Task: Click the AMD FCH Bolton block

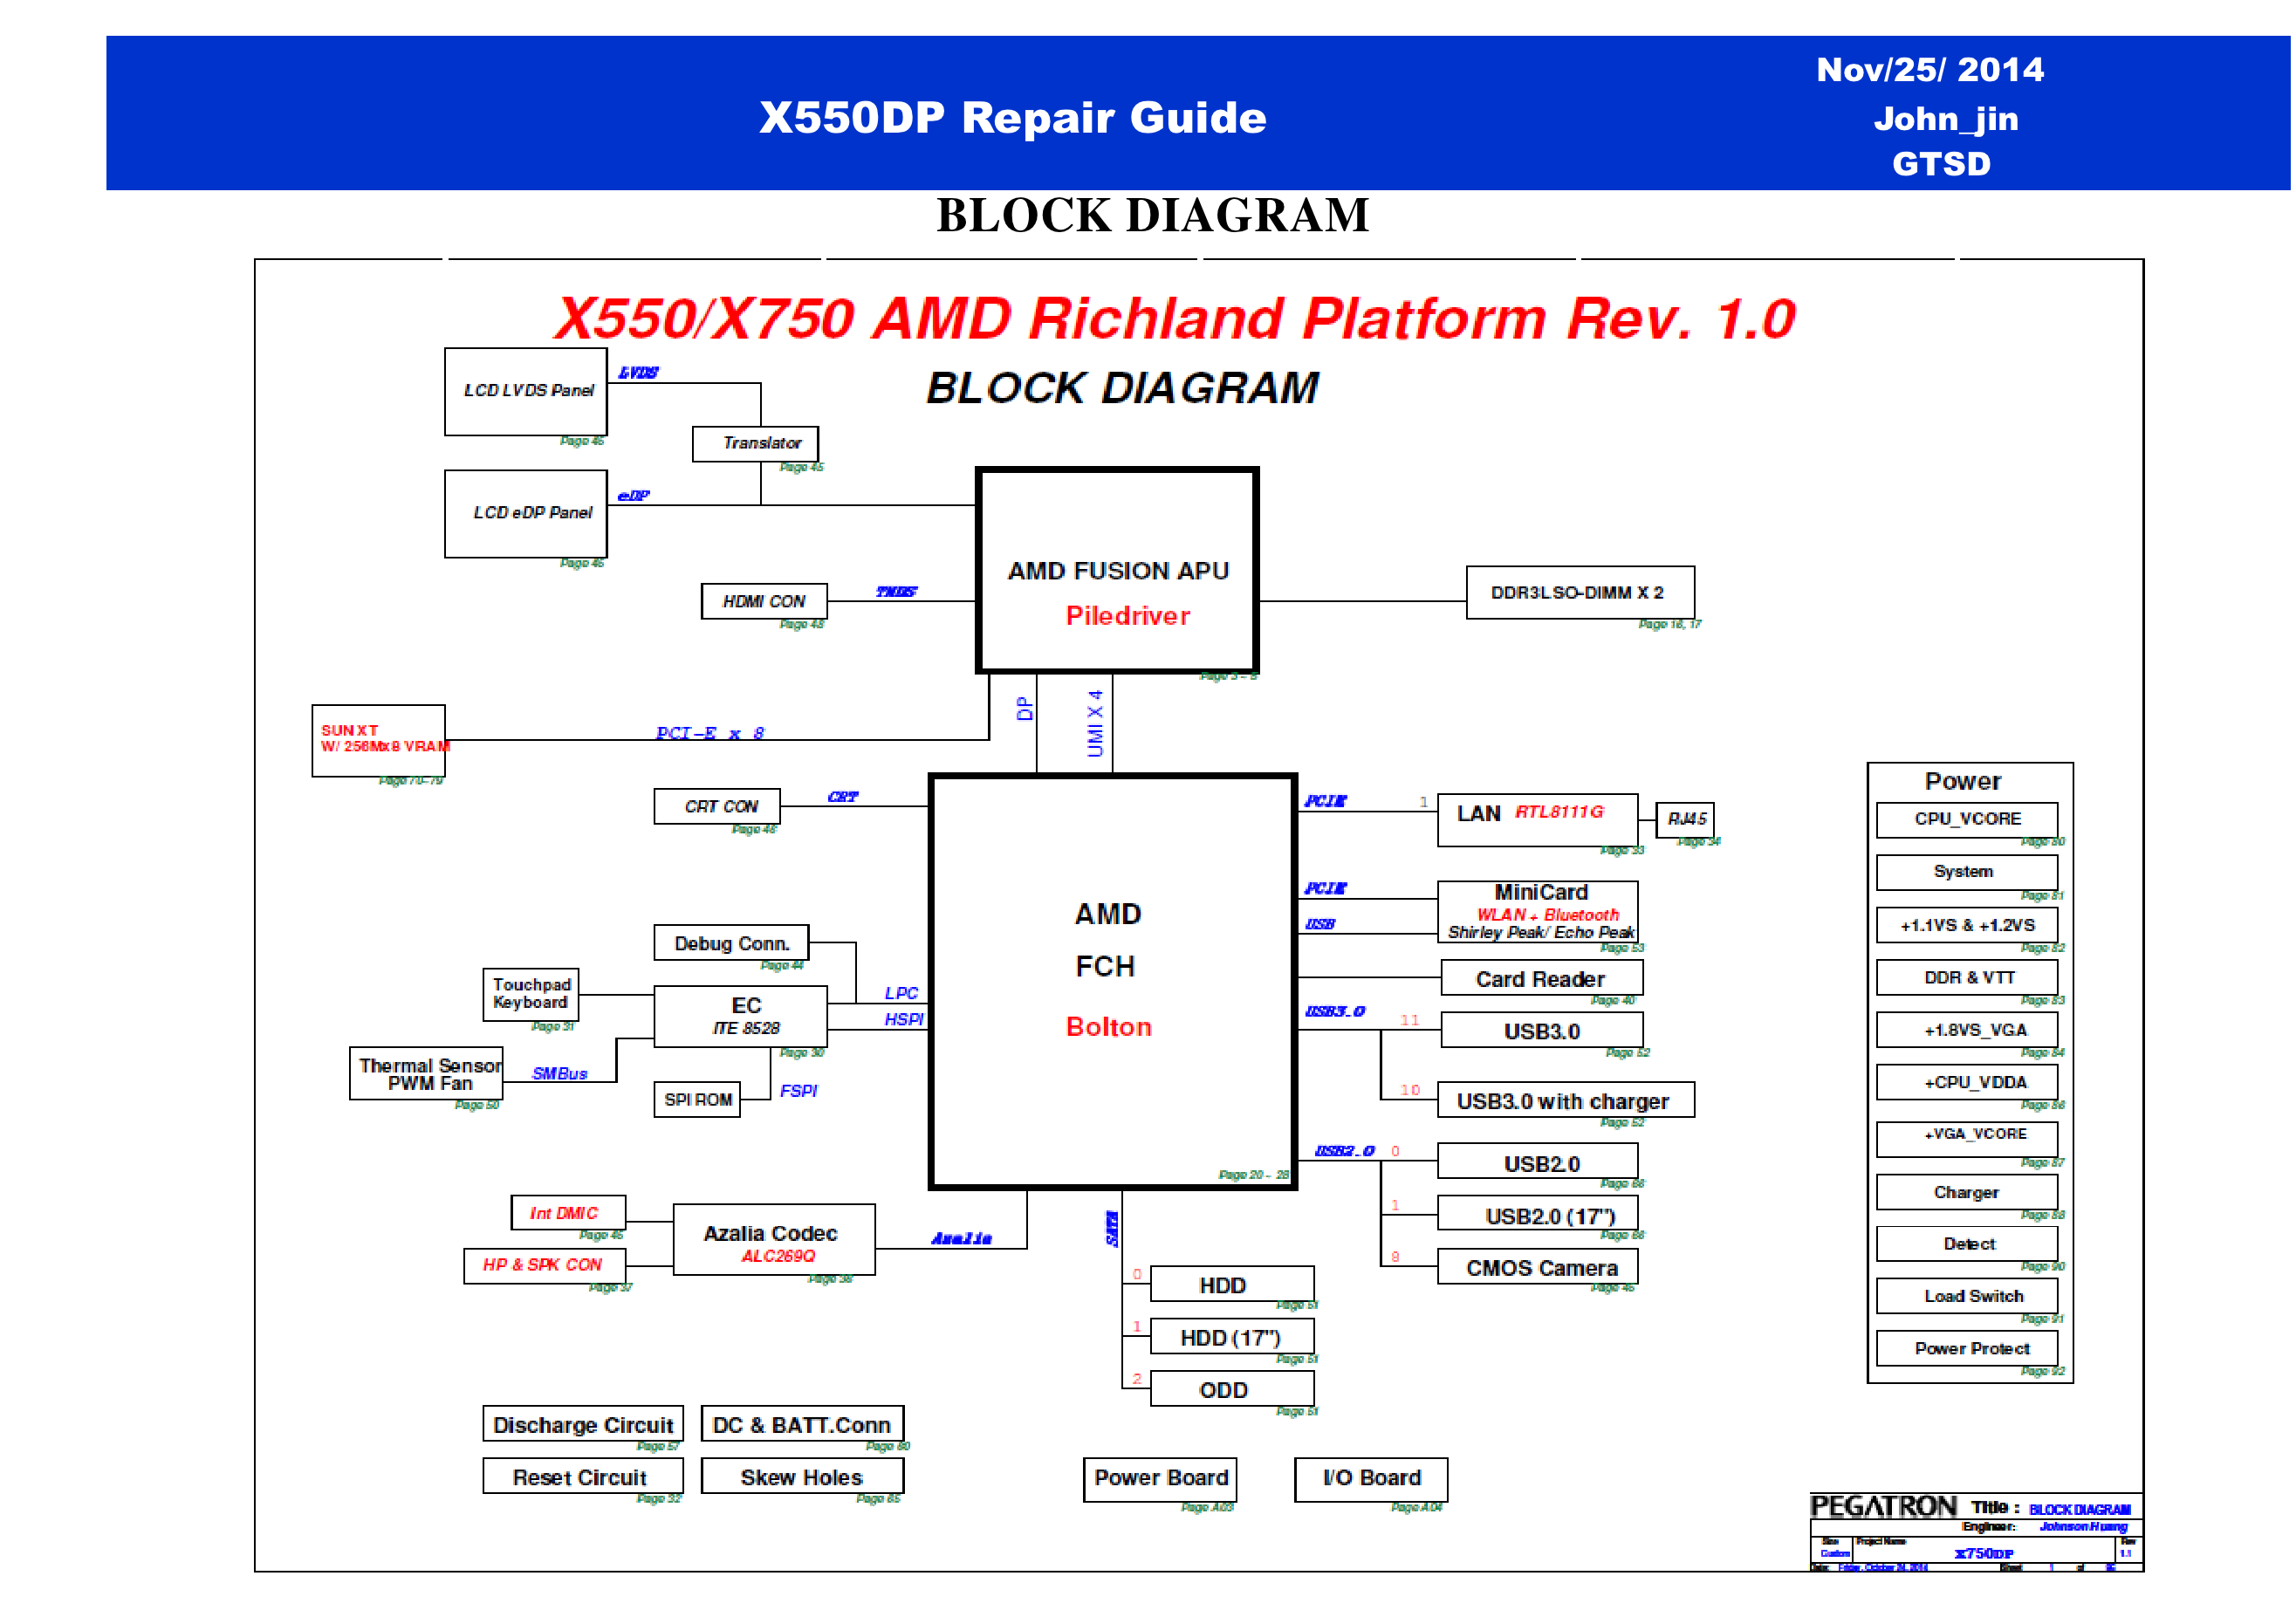Action: pyautogui.click(x=1112, y=981)
